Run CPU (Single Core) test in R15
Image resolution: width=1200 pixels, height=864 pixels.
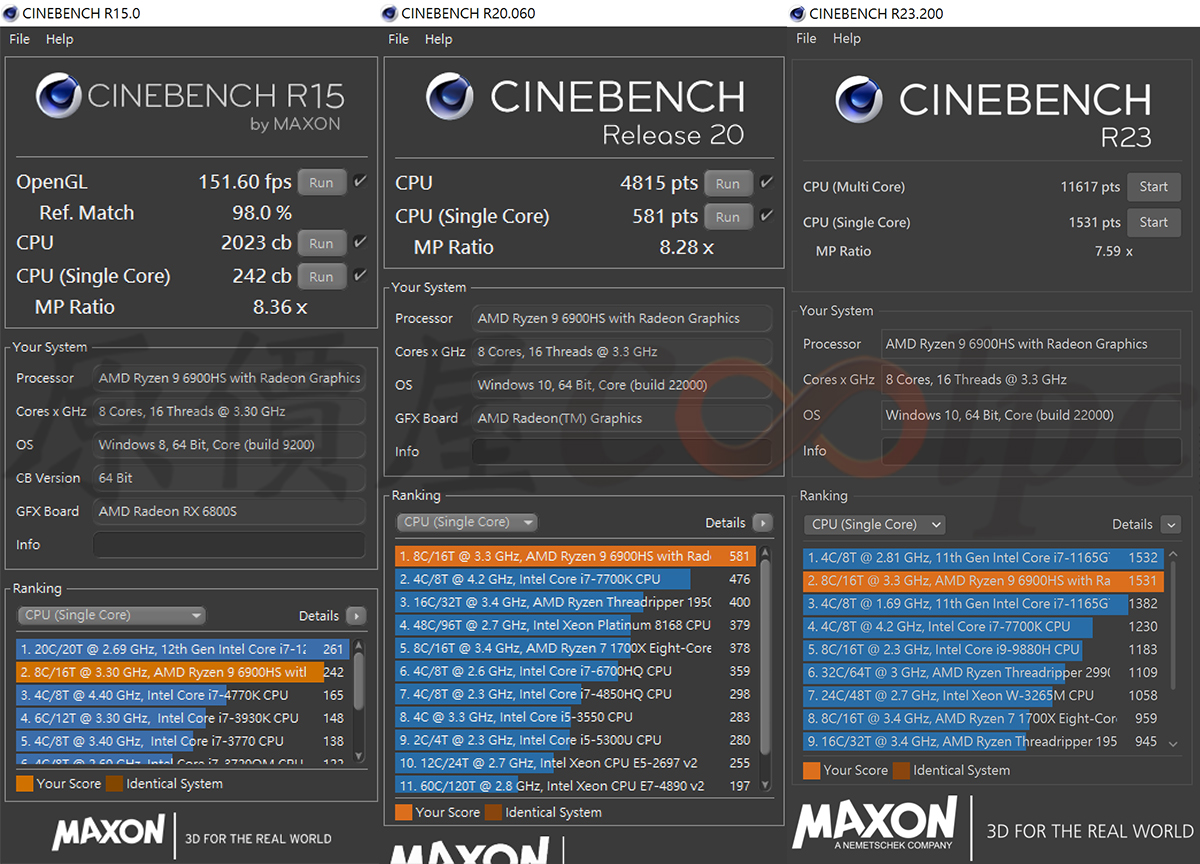pos(321,277)
